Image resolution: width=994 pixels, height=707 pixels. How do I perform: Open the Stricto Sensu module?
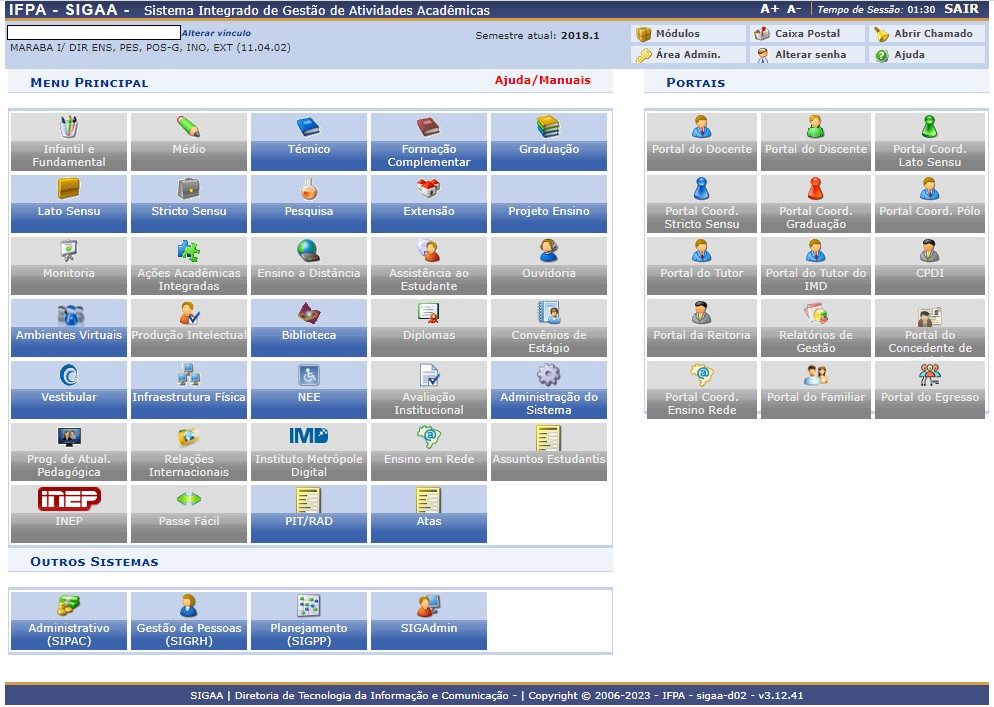(x=189, y=204)
